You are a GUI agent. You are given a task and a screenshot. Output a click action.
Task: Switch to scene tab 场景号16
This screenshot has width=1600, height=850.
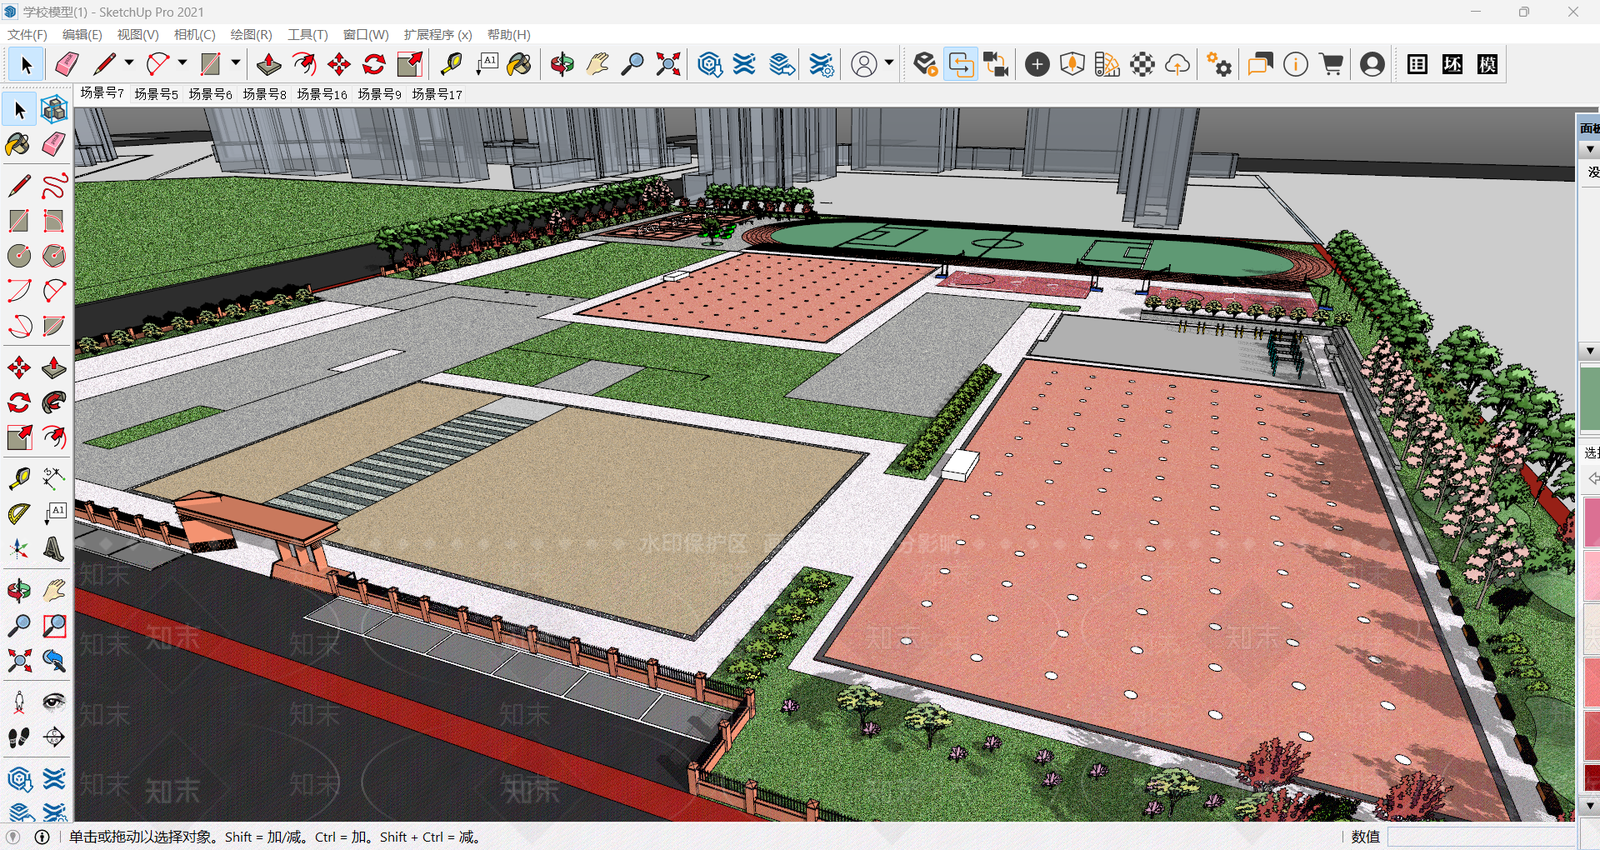(322, 94)
